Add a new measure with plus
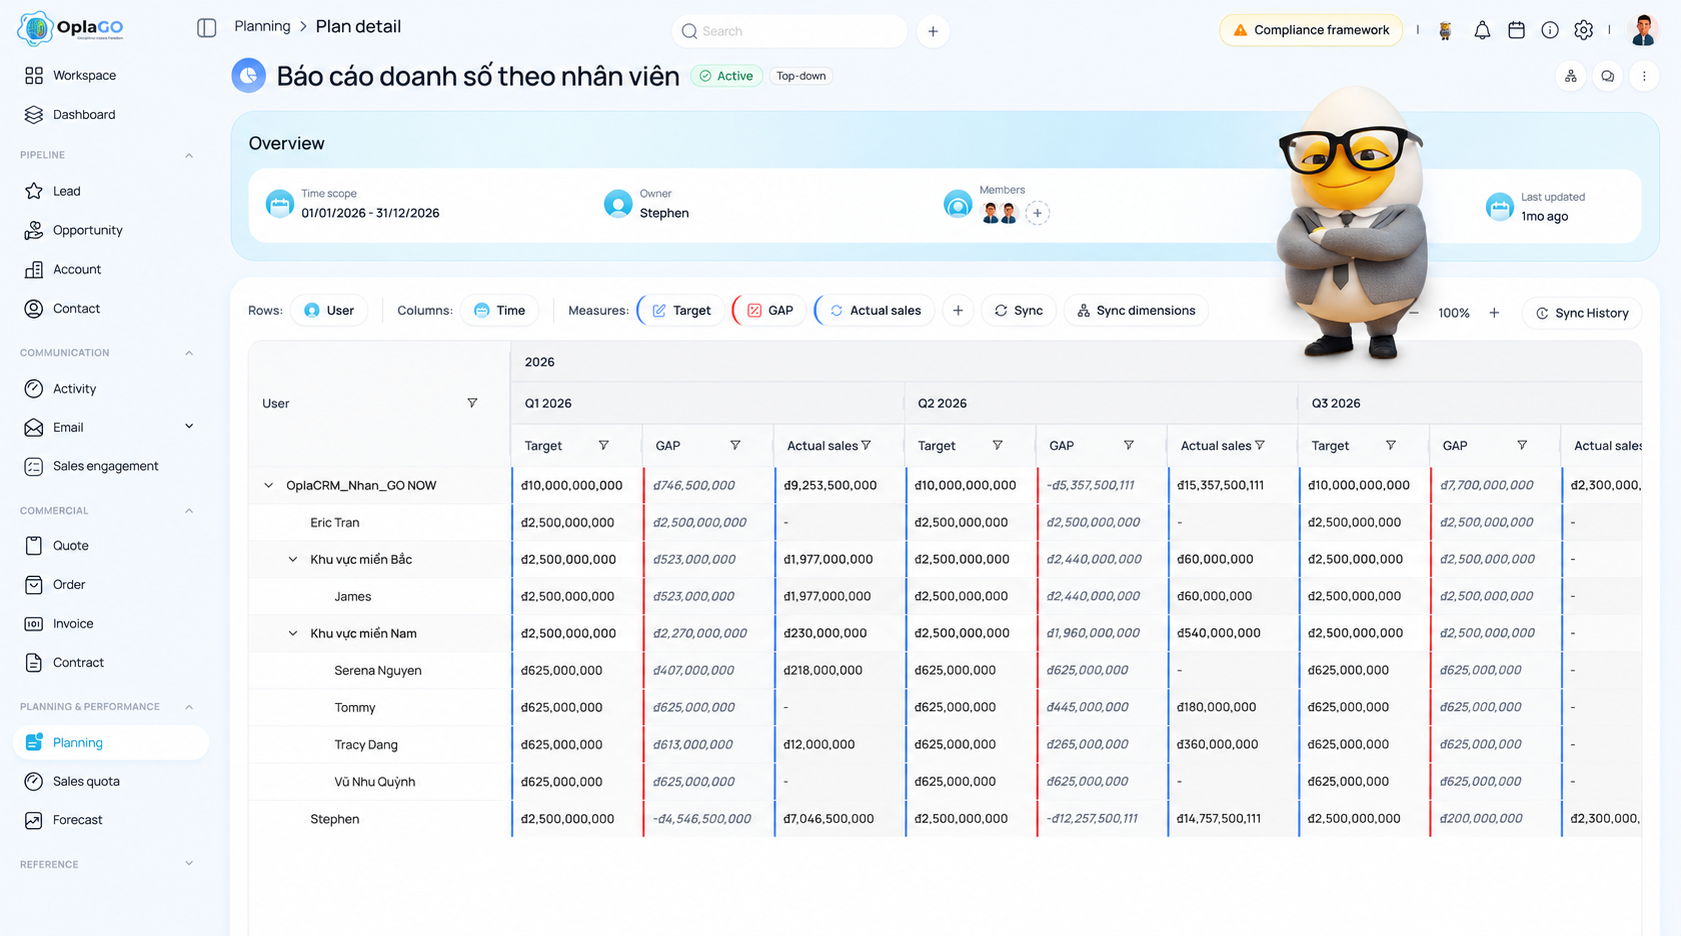The height and width of the screenshot is (936, 1681). point(958,311)
